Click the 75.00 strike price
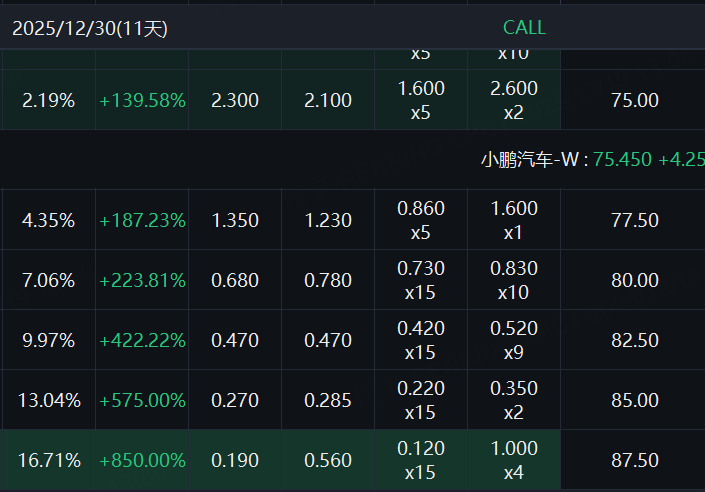The image size is (705, 492). (634, 100)
